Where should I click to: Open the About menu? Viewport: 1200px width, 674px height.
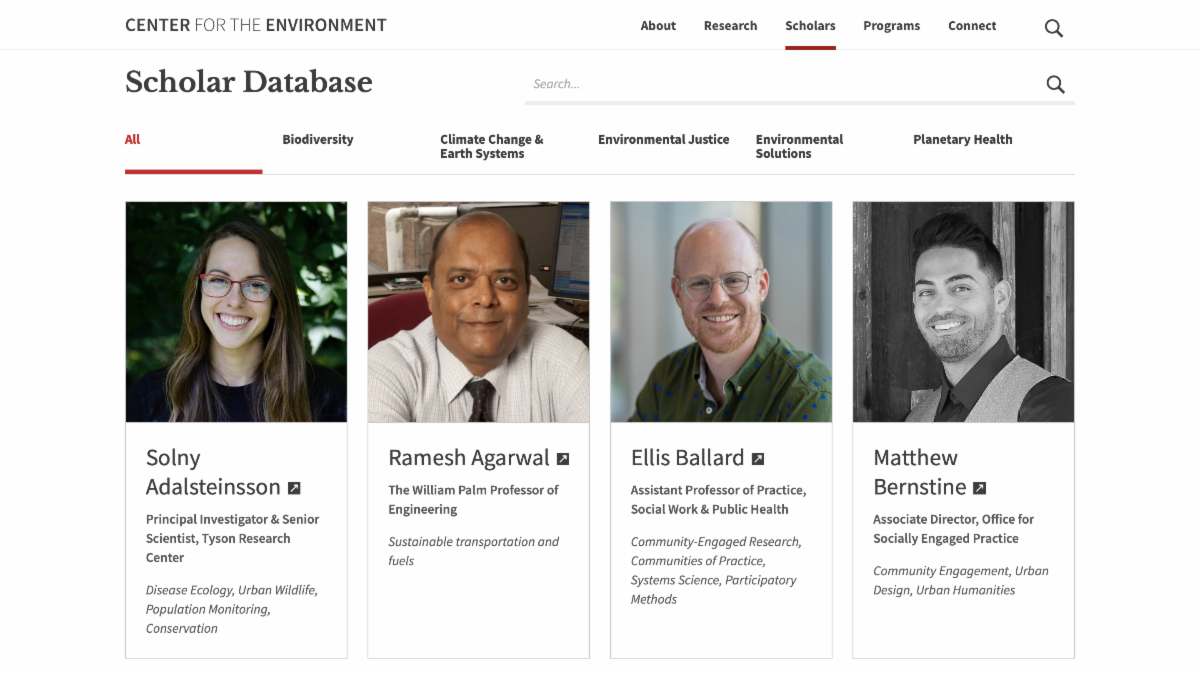click(658, 26)
